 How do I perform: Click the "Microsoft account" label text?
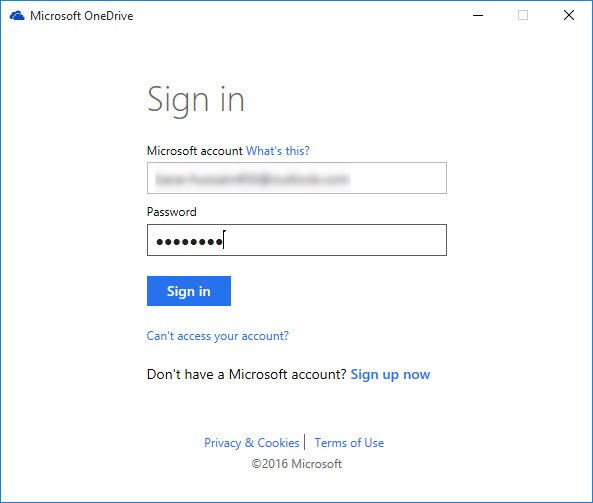[195, 151]
